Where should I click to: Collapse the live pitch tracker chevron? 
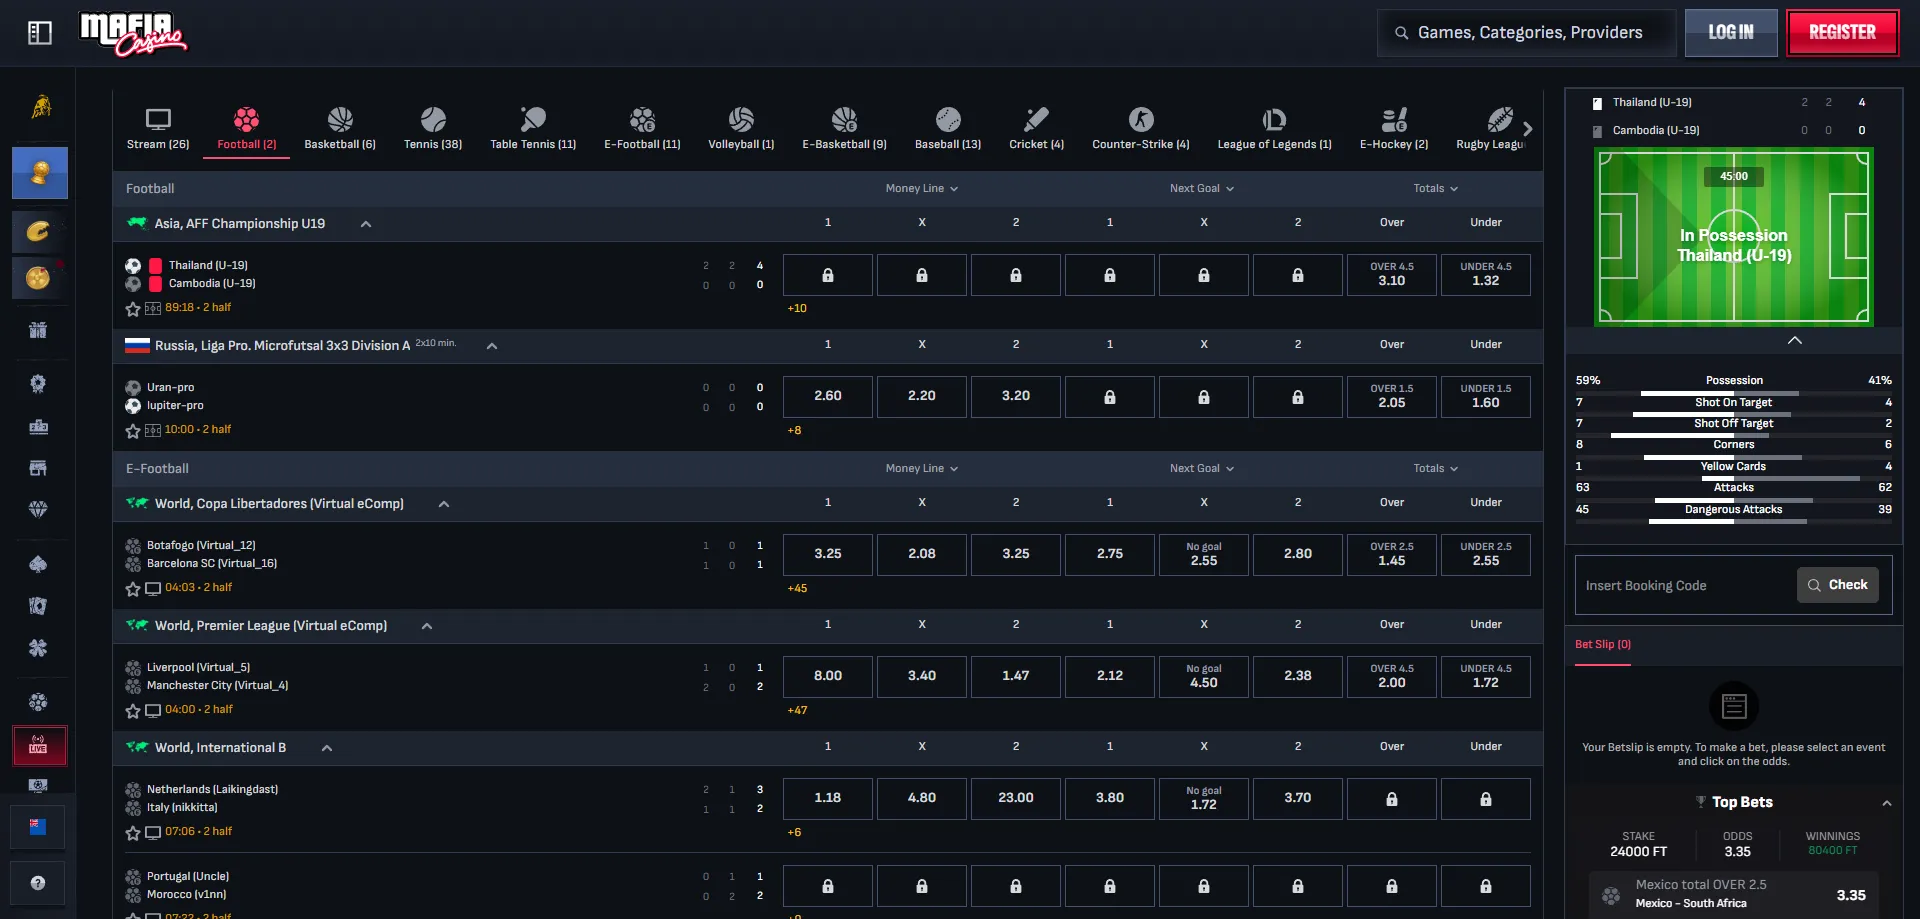(1795, 340)
